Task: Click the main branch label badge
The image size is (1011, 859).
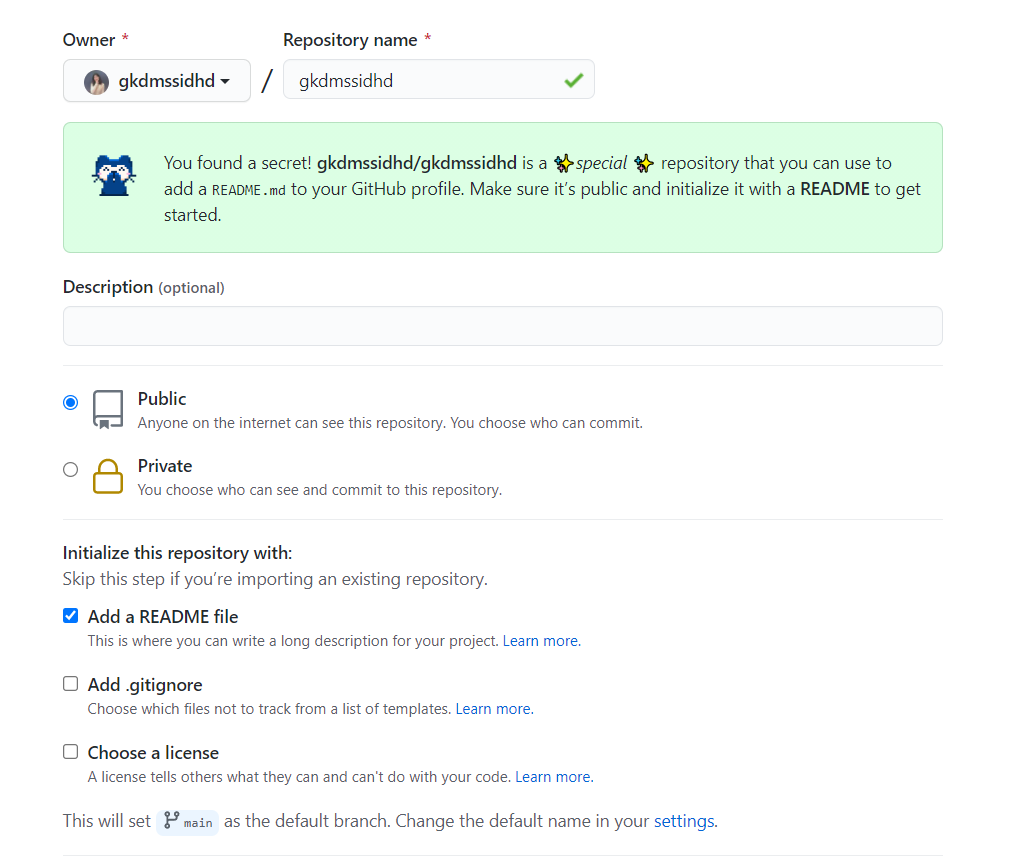Action: [x=188, y=822]
